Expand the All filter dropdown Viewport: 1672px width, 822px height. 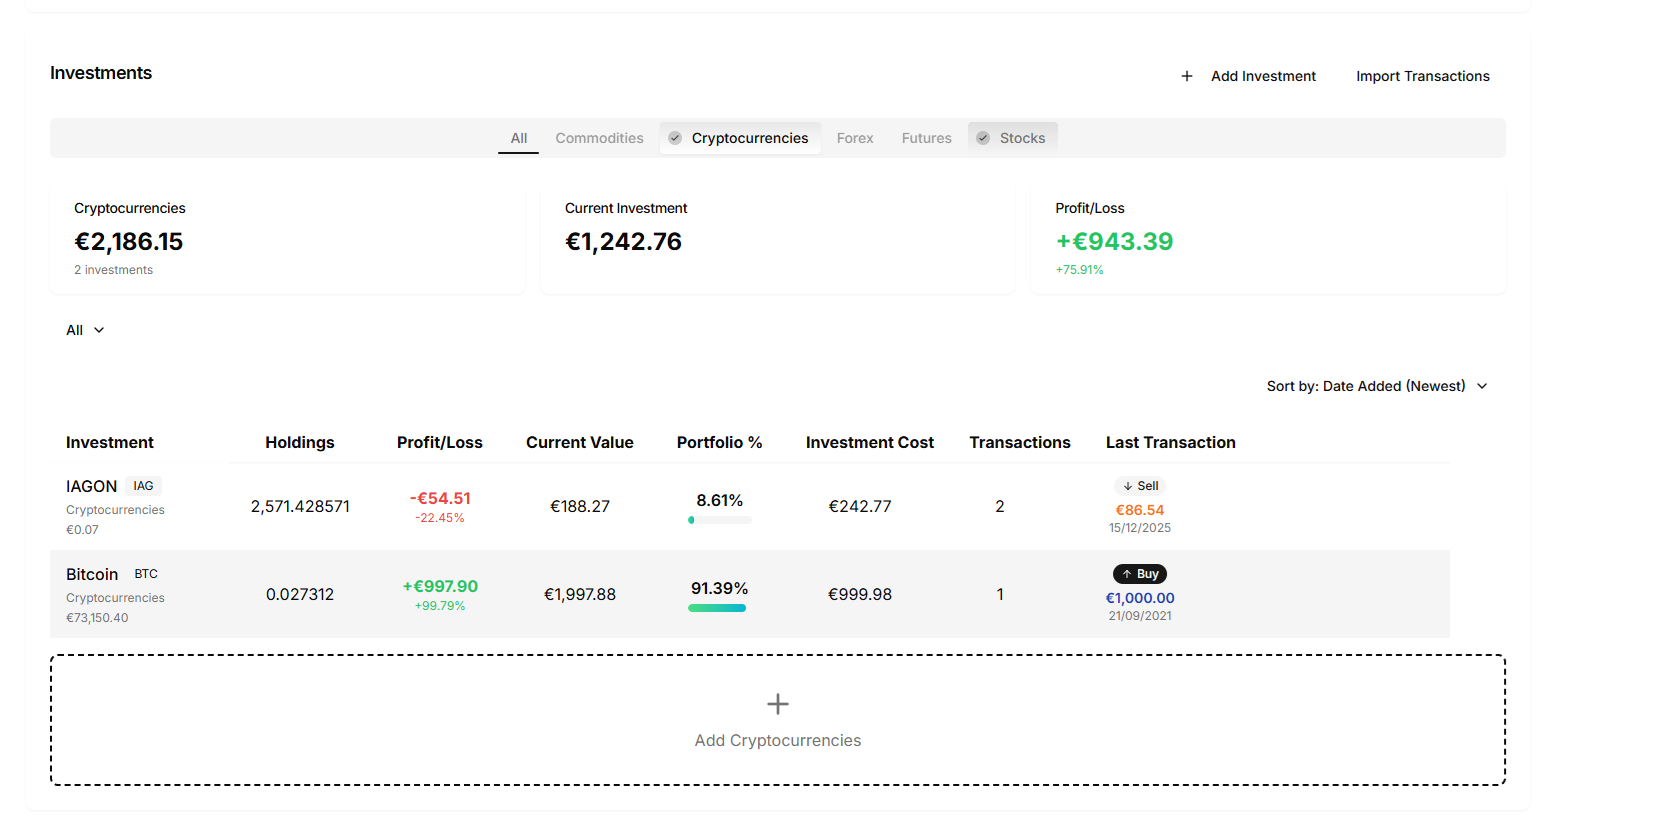85,330
